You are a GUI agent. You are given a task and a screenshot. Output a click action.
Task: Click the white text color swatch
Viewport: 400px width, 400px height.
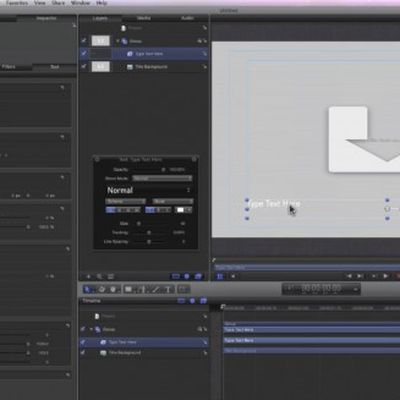click(180, 210)
